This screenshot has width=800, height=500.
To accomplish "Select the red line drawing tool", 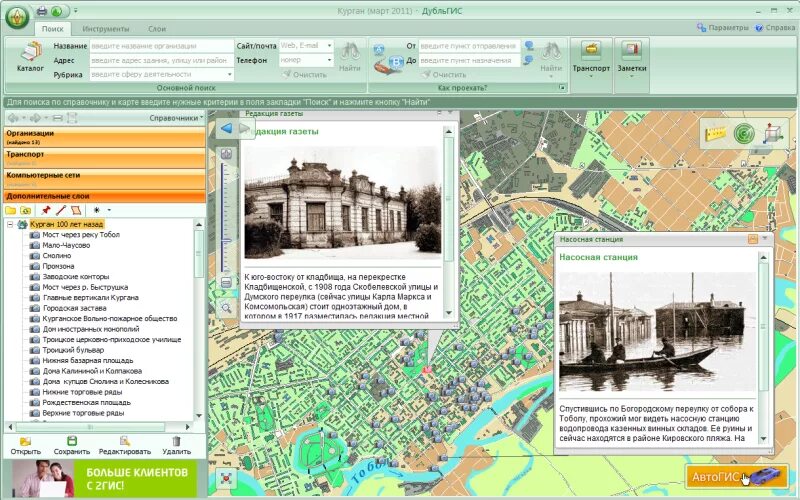I will point(61,210).
